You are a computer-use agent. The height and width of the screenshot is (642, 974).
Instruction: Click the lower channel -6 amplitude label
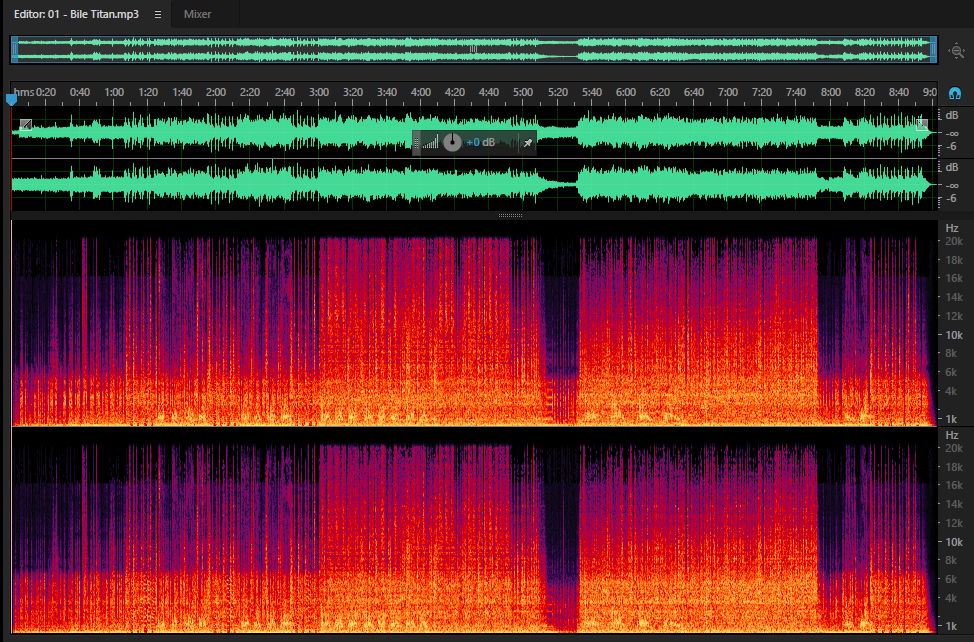(952, 199)
